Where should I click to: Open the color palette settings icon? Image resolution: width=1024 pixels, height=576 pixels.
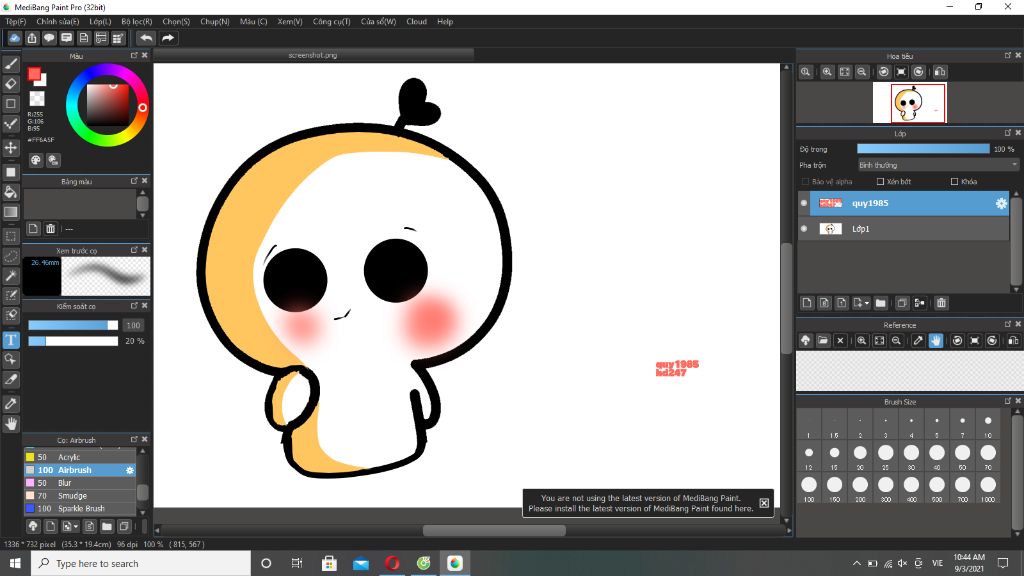coord(36,160)
